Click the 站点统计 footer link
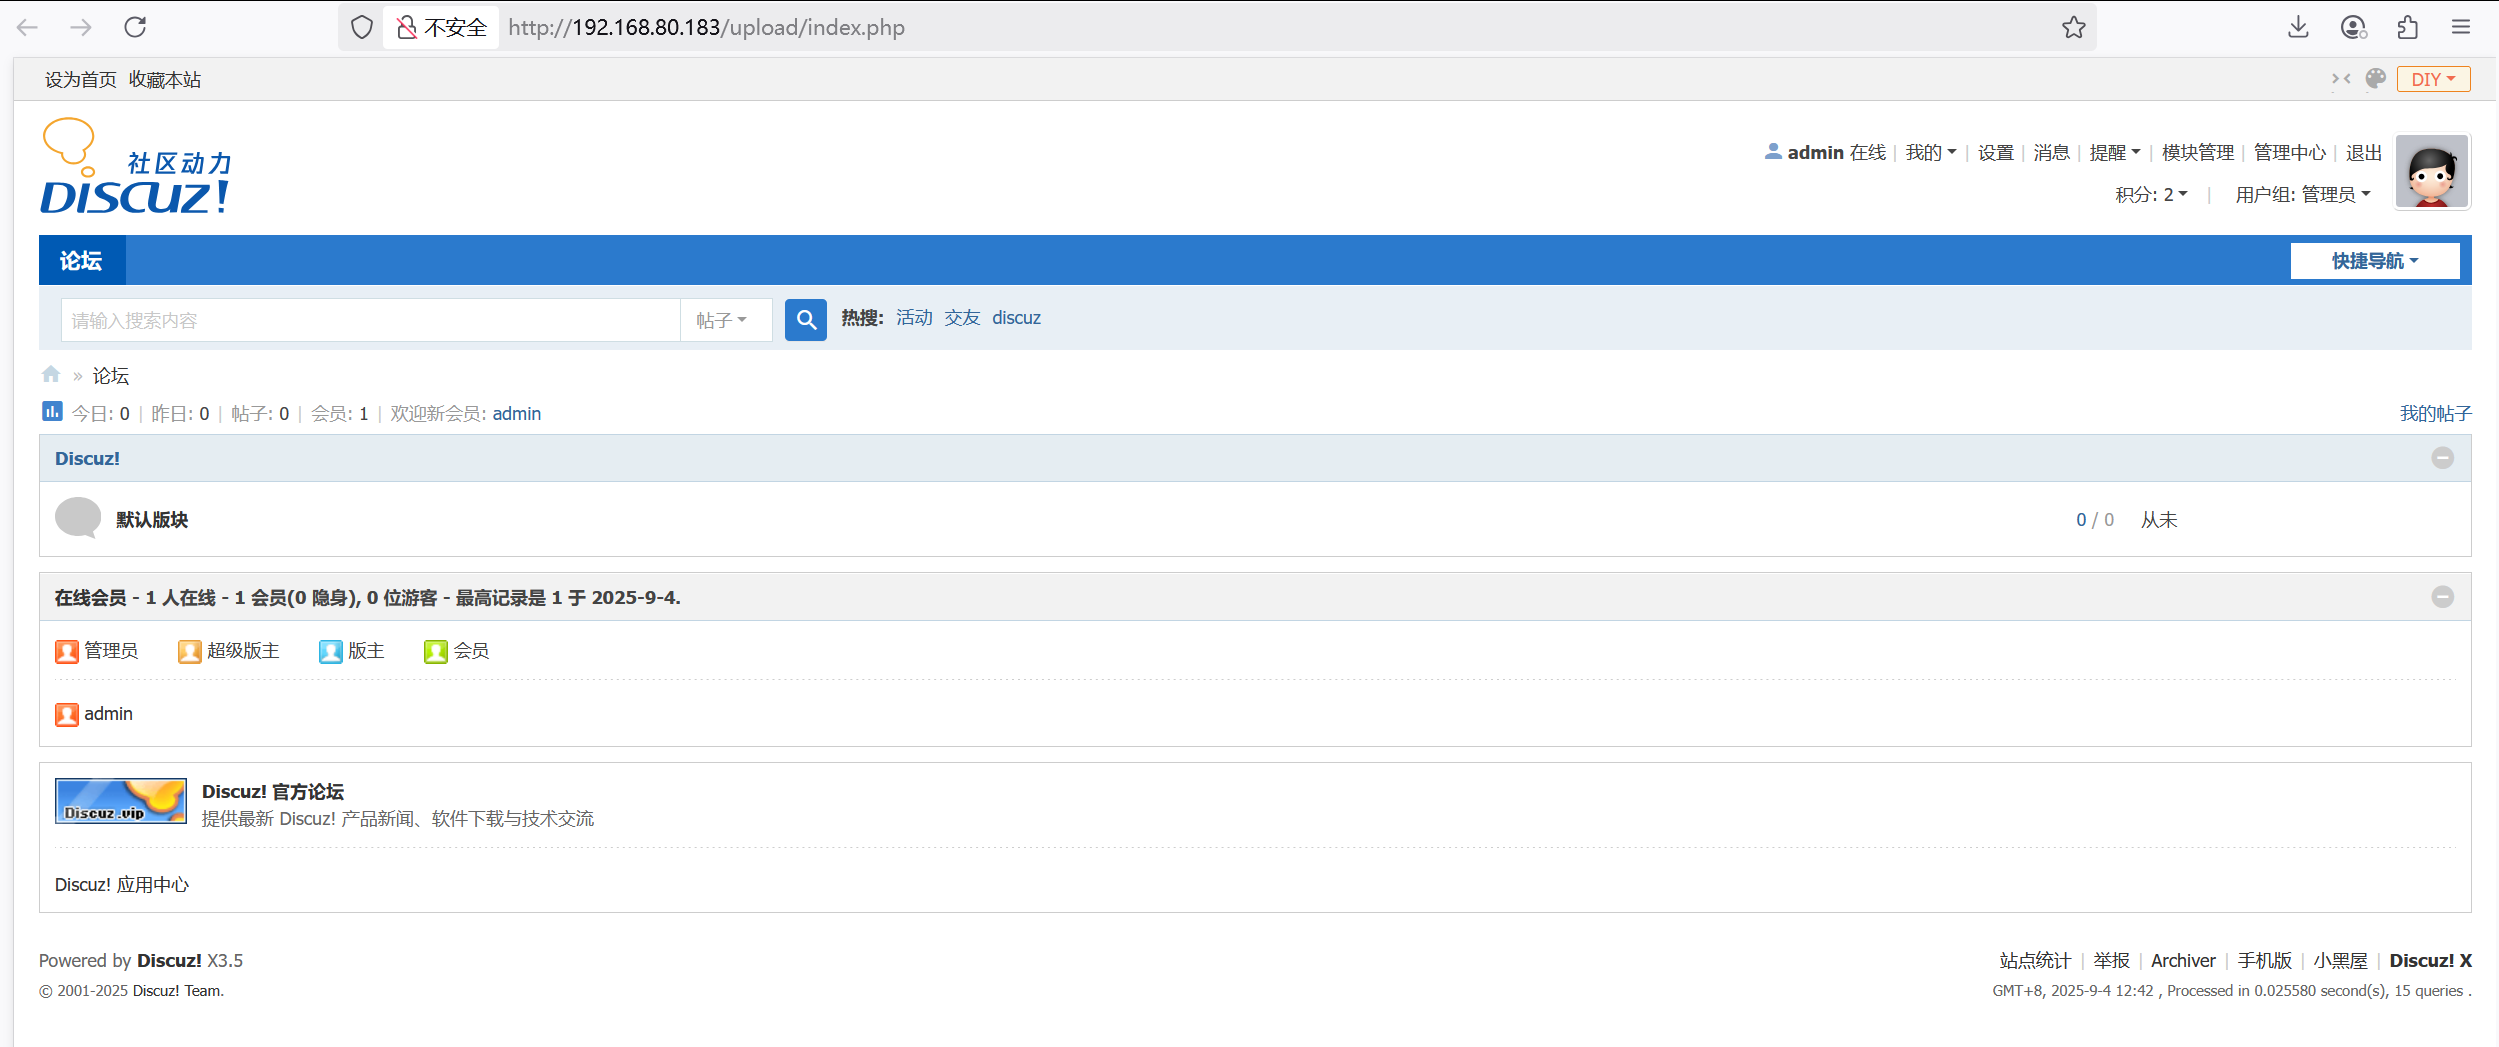Viewport: 2499px width, 1047px height. click(x=2035, y=960)
